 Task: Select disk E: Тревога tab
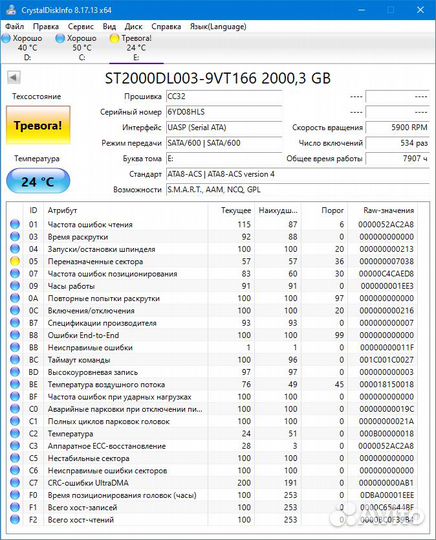point(136,48)
